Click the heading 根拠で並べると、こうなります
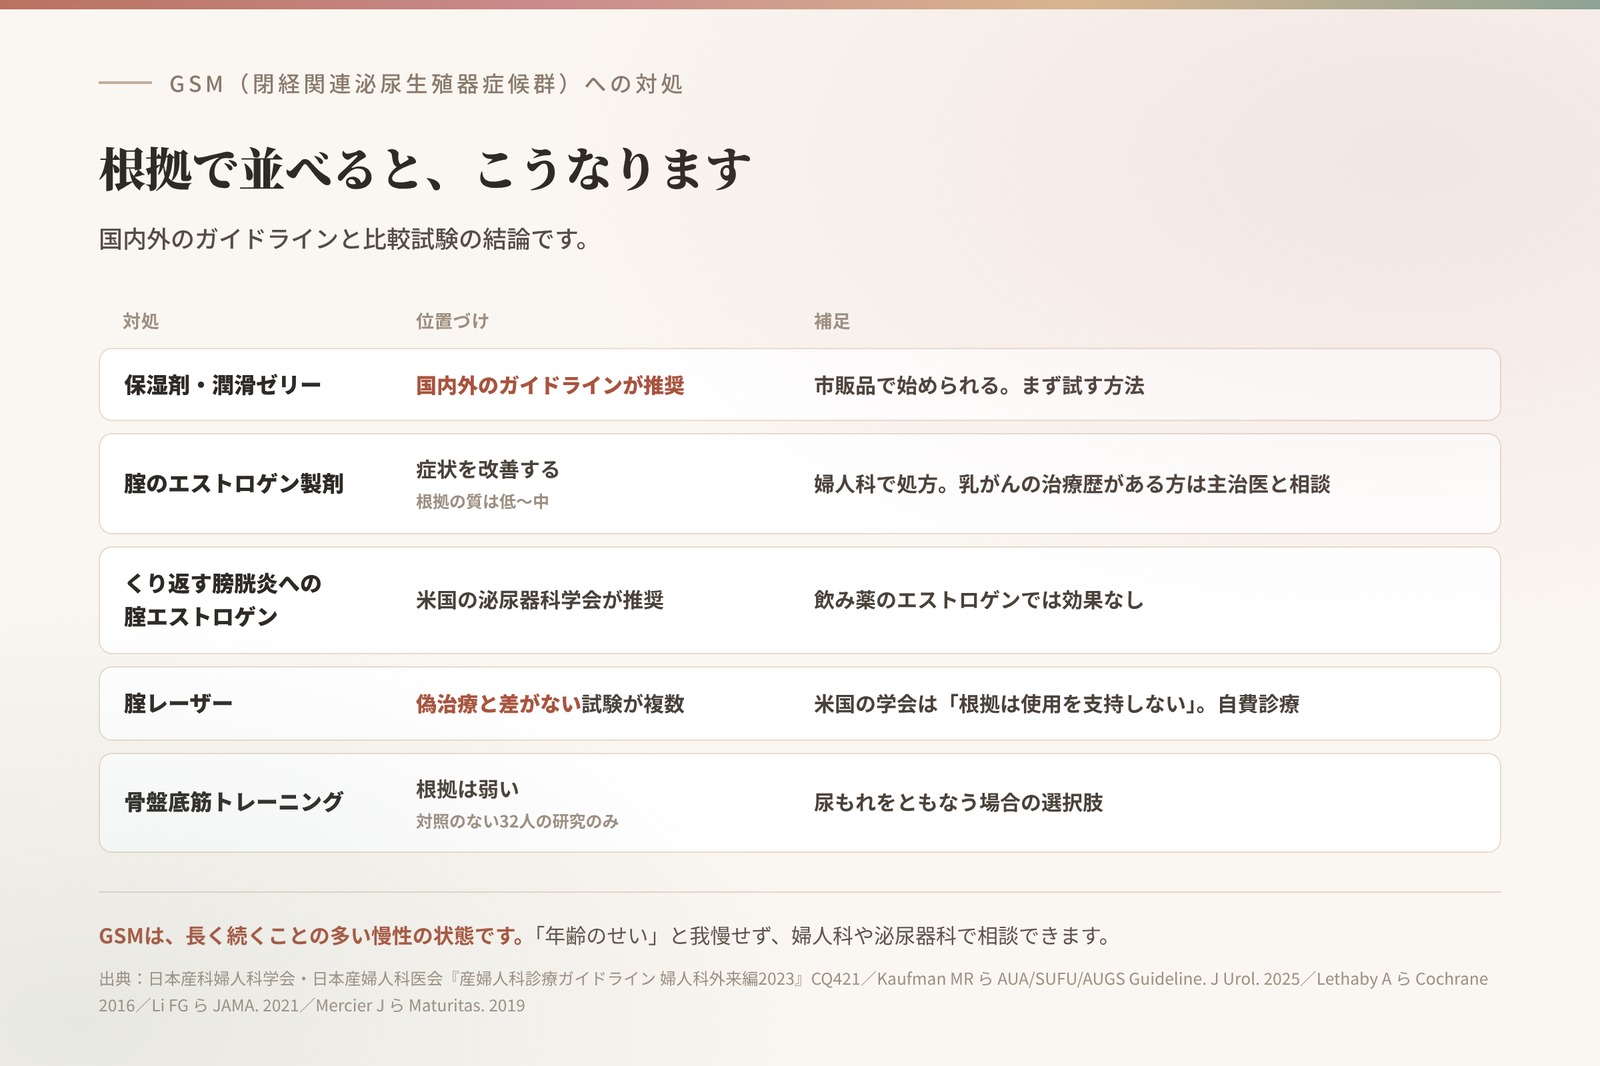The height and width of the screenshot is (1066, 1600). tap(425, 169)
